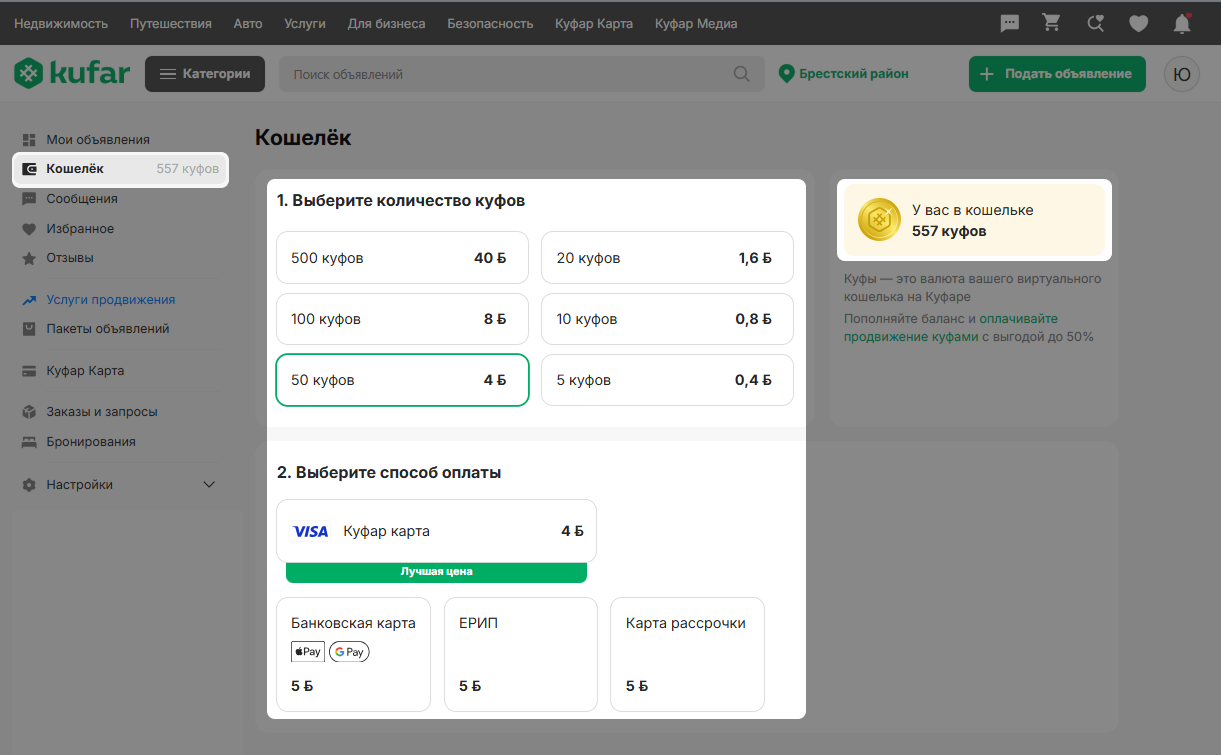Select the 50 куфов option
The image size is (1221, 755).
[x=402, y=380]
